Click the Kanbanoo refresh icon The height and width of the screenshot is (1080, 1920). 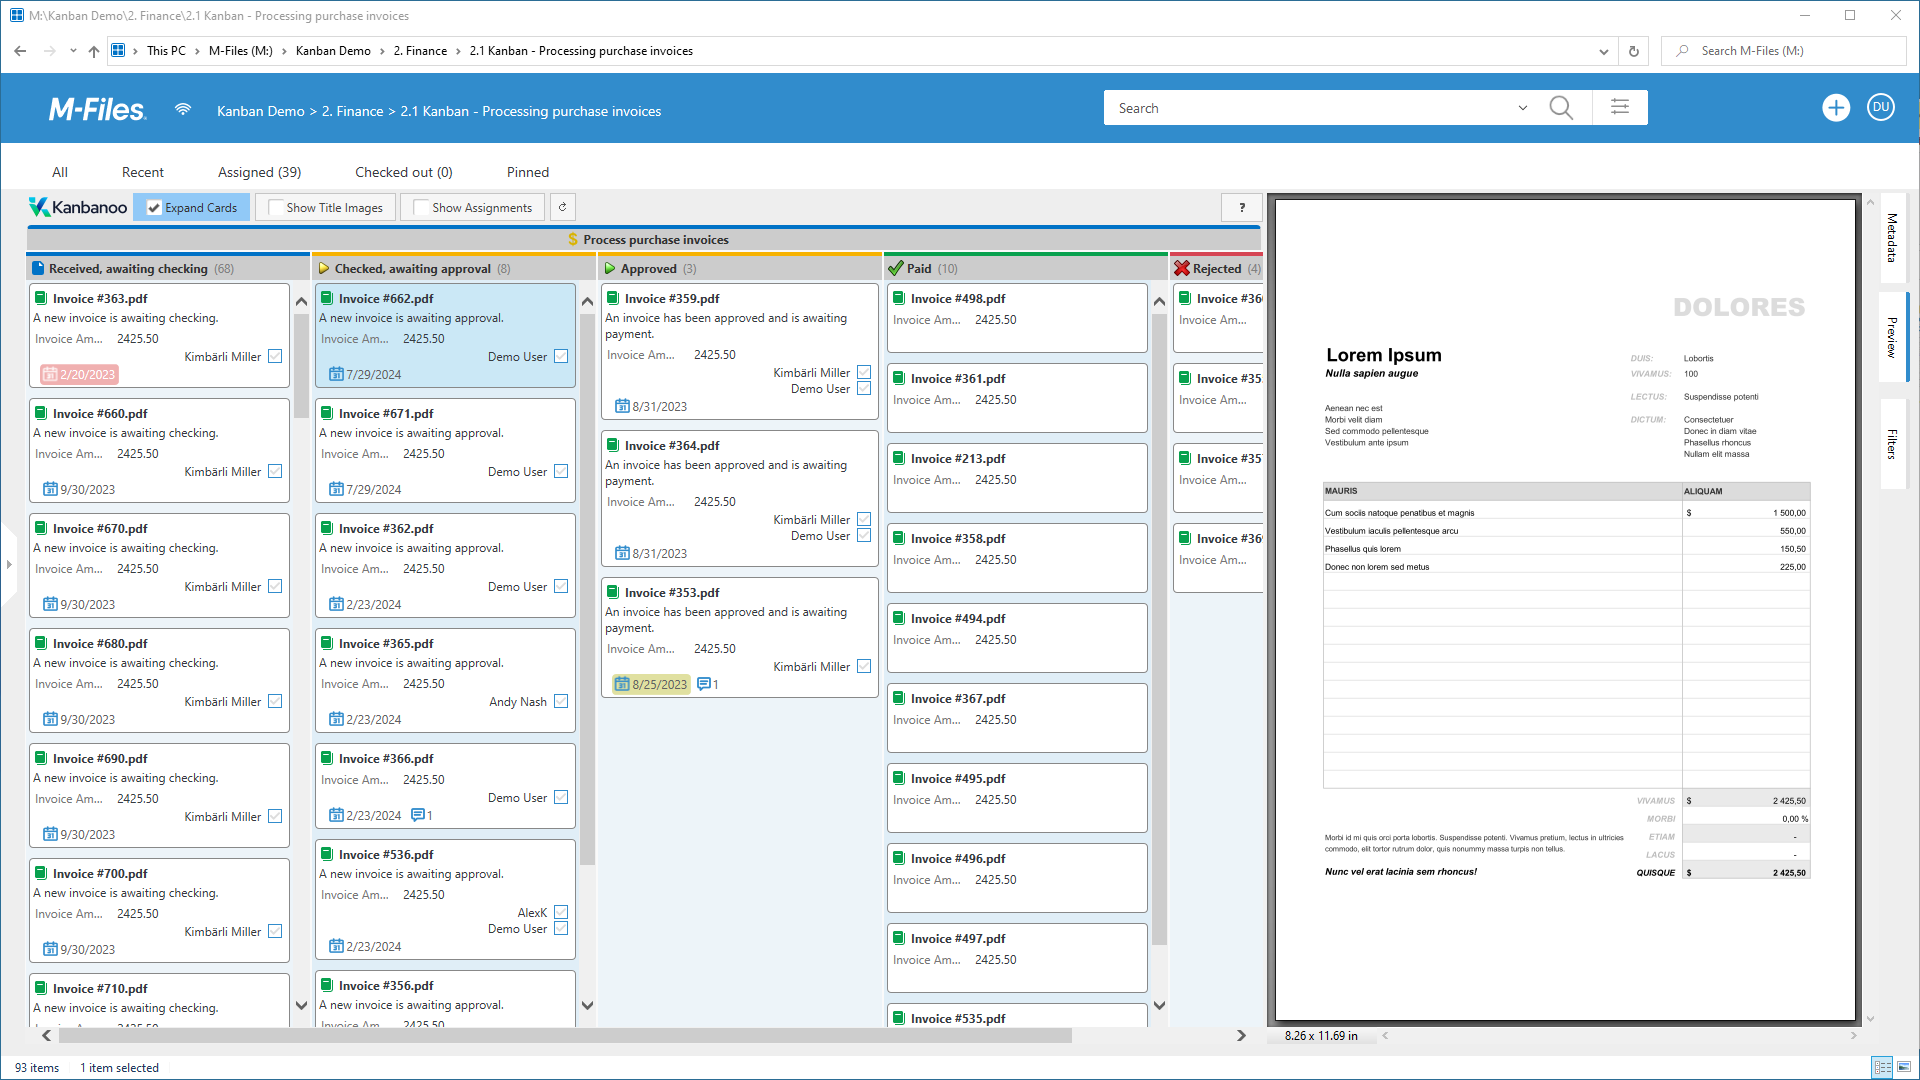(x=562, y=207)
